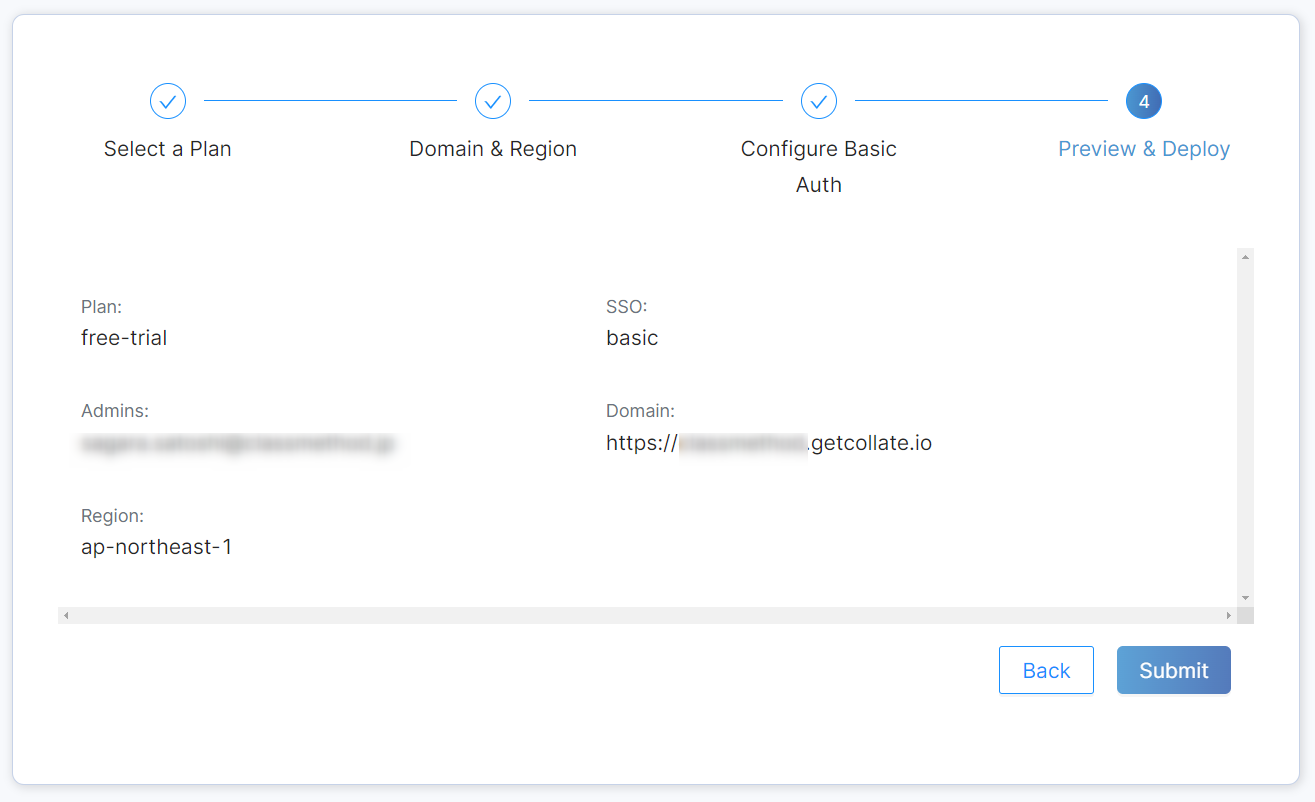This screenshot has height=802, width=1315.
Task: Click the ap-northeast-1 region value
Action: [x=156, y=548]
